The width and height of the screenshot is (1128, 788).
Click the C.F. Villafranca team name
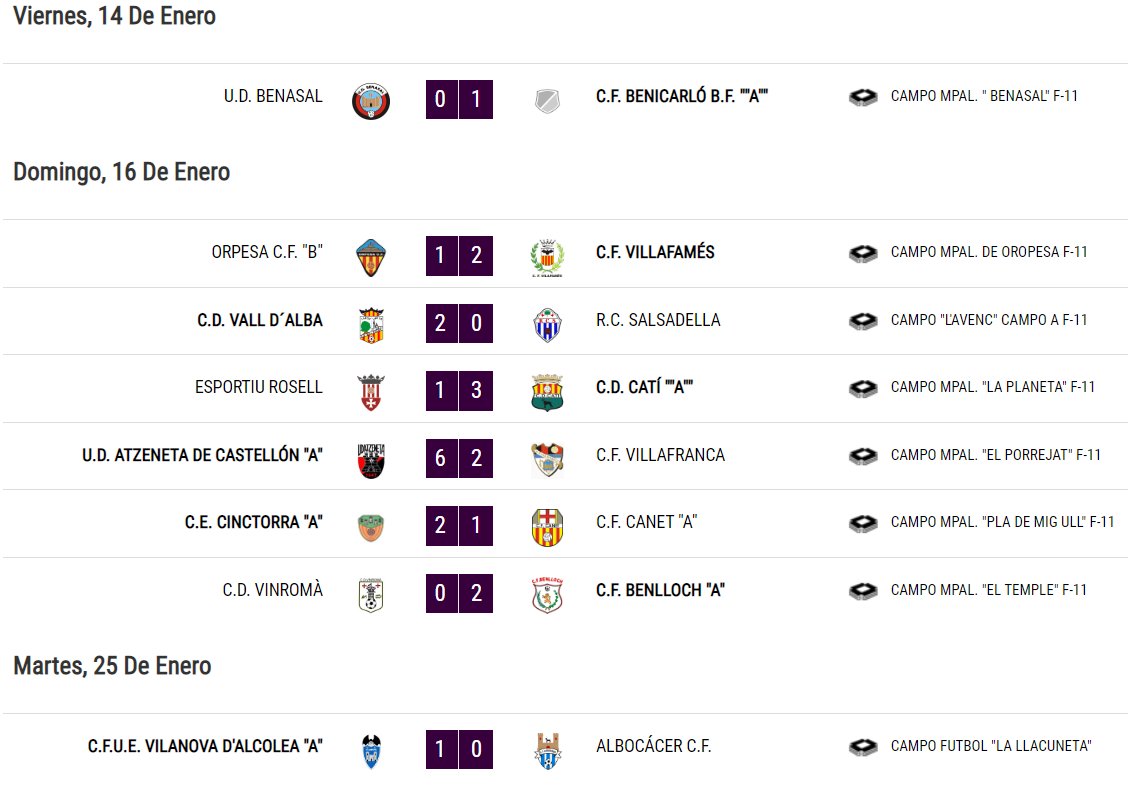[x=660, y=455]
